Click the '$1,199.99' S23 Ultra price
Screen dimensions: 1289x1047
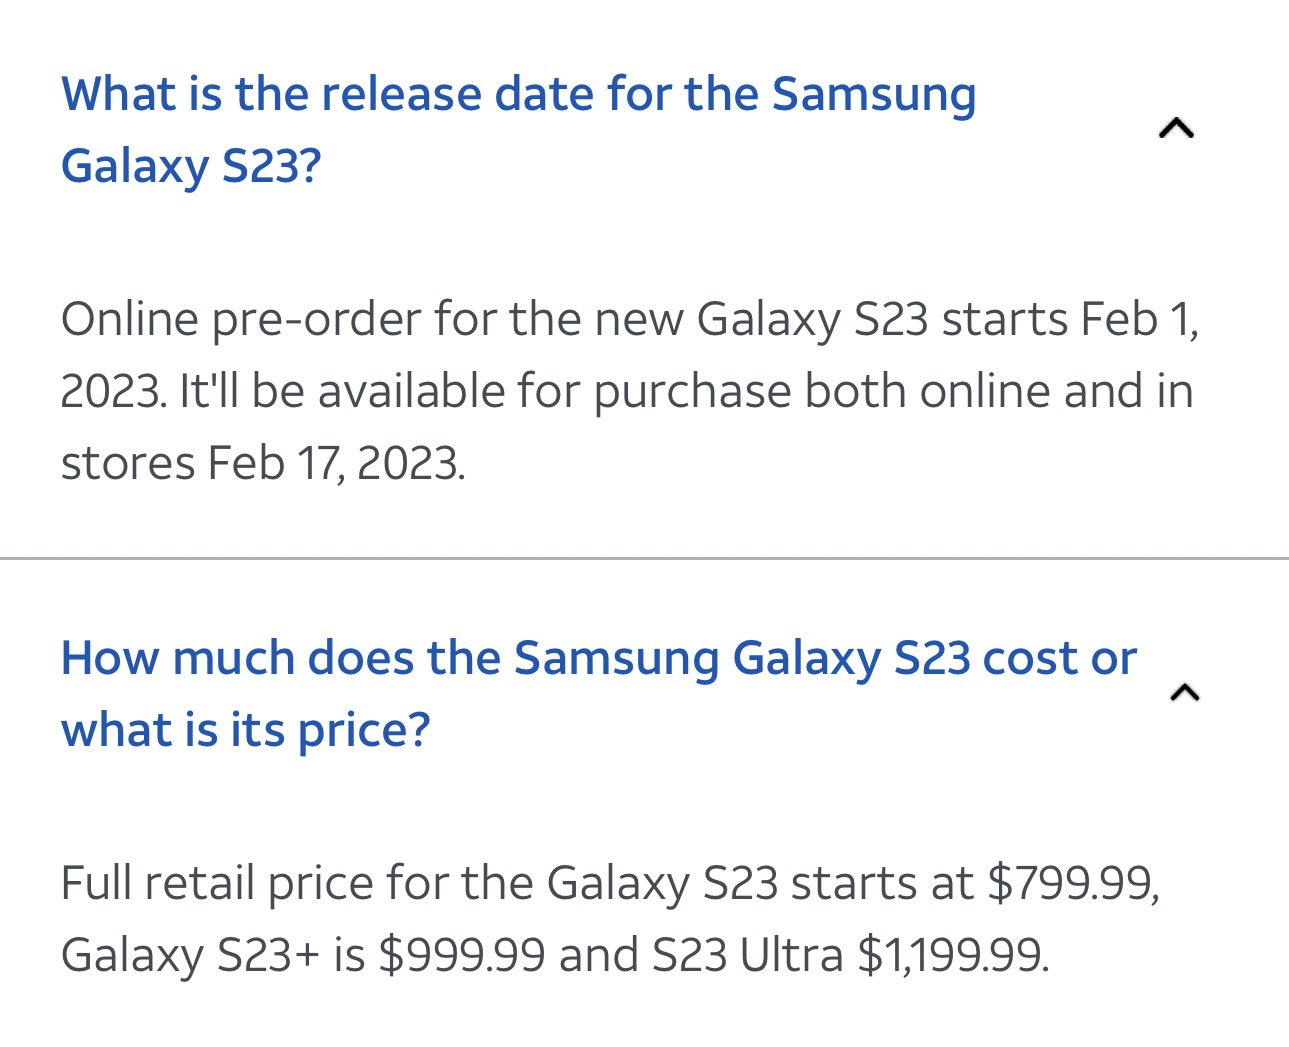coord(953,956)
